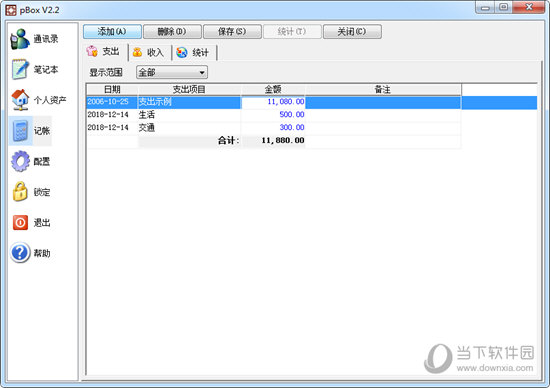
Task: Click the 锁定 padlock icon
Action: pyautogui.click(x=20, y=192)
